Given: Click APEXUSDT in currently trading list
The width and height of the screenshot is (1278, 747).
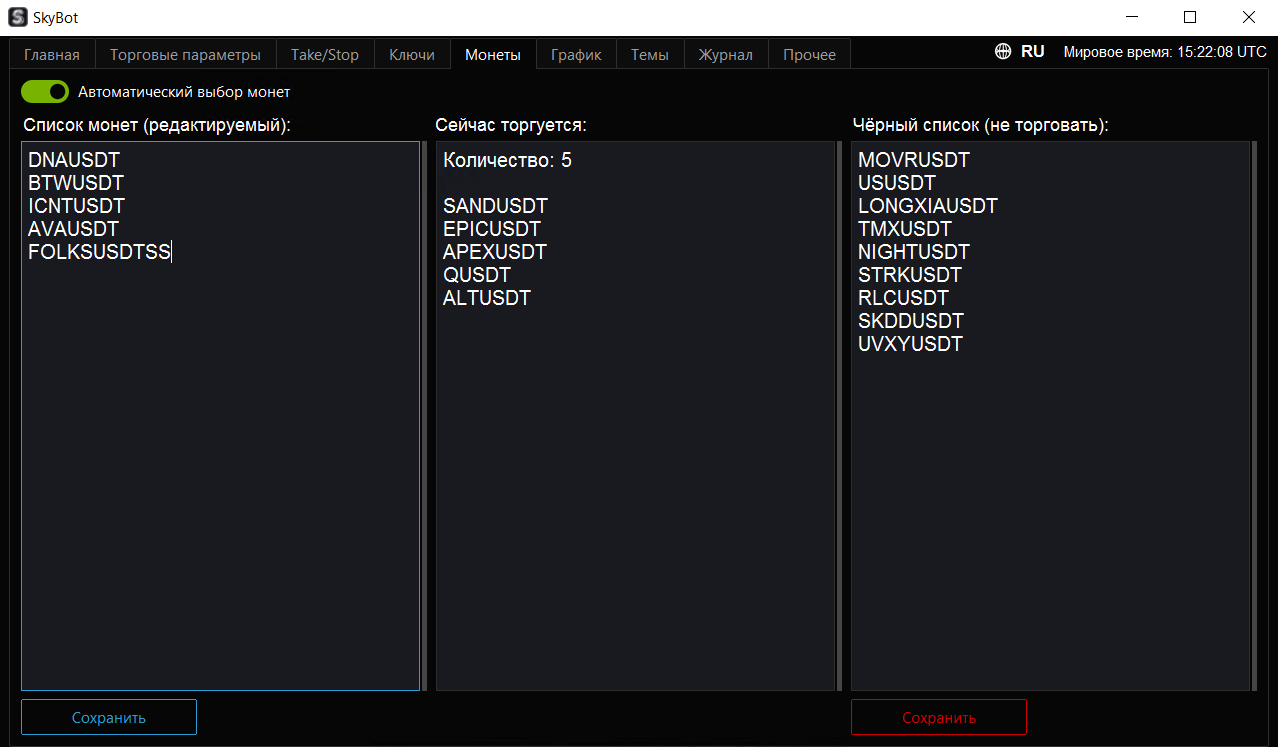Looking at the screenshot, I should (x=495, y=252).
